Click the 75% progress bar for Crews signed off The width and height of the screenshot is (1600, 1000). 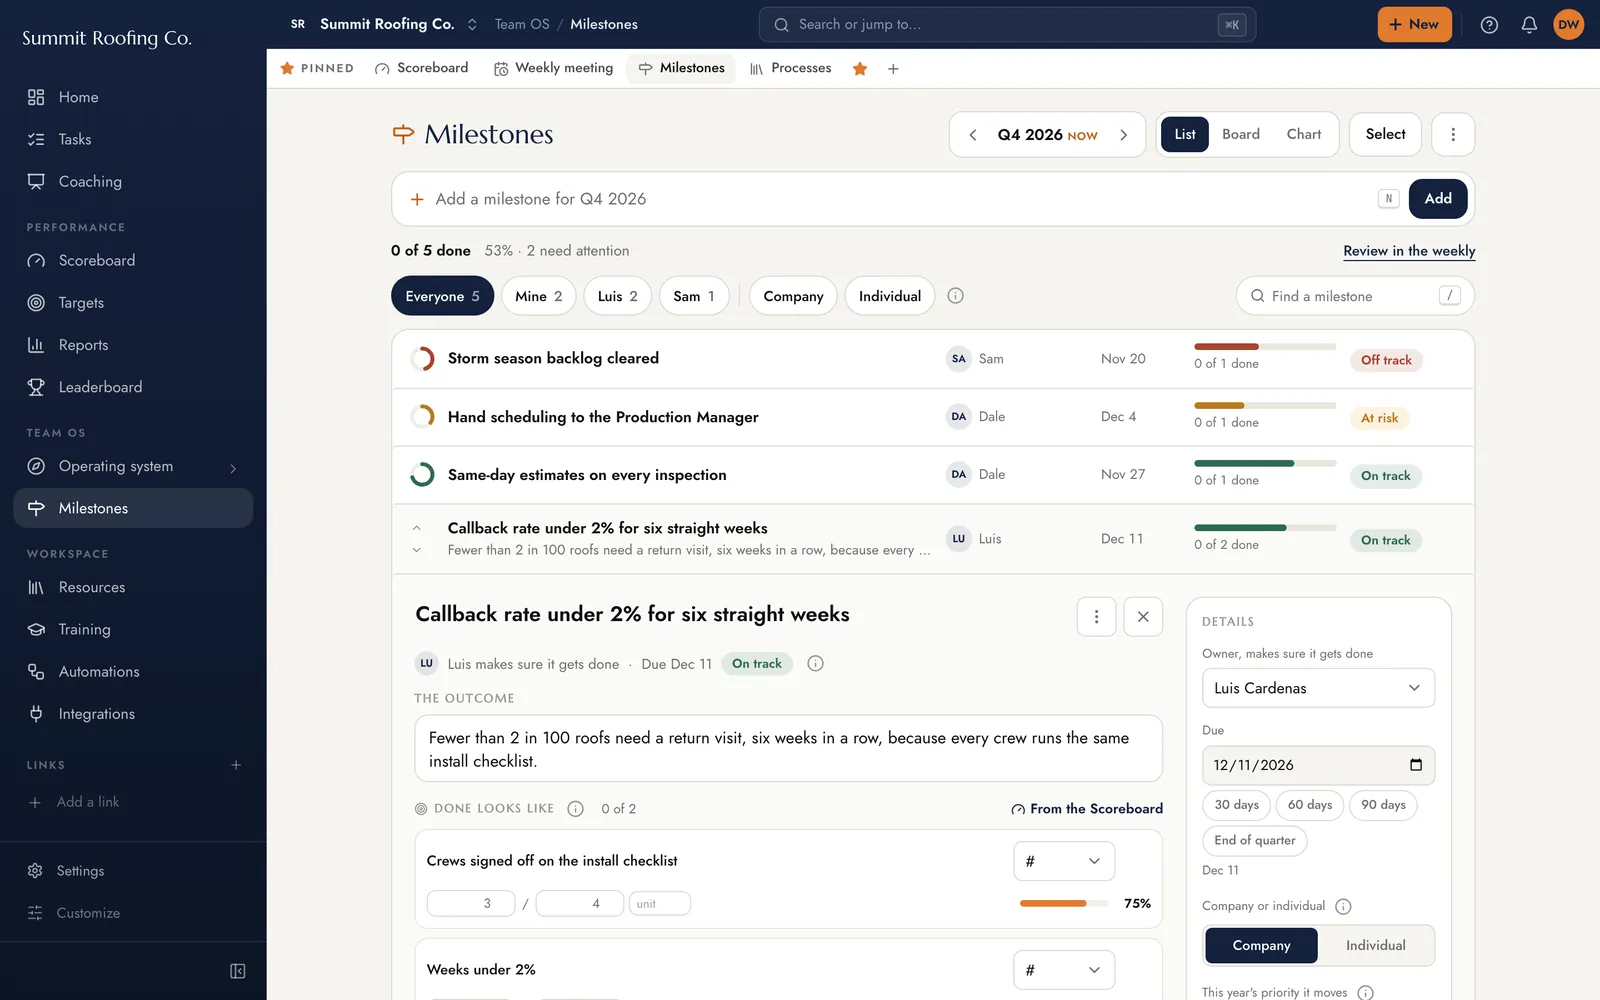[1063, 904]
